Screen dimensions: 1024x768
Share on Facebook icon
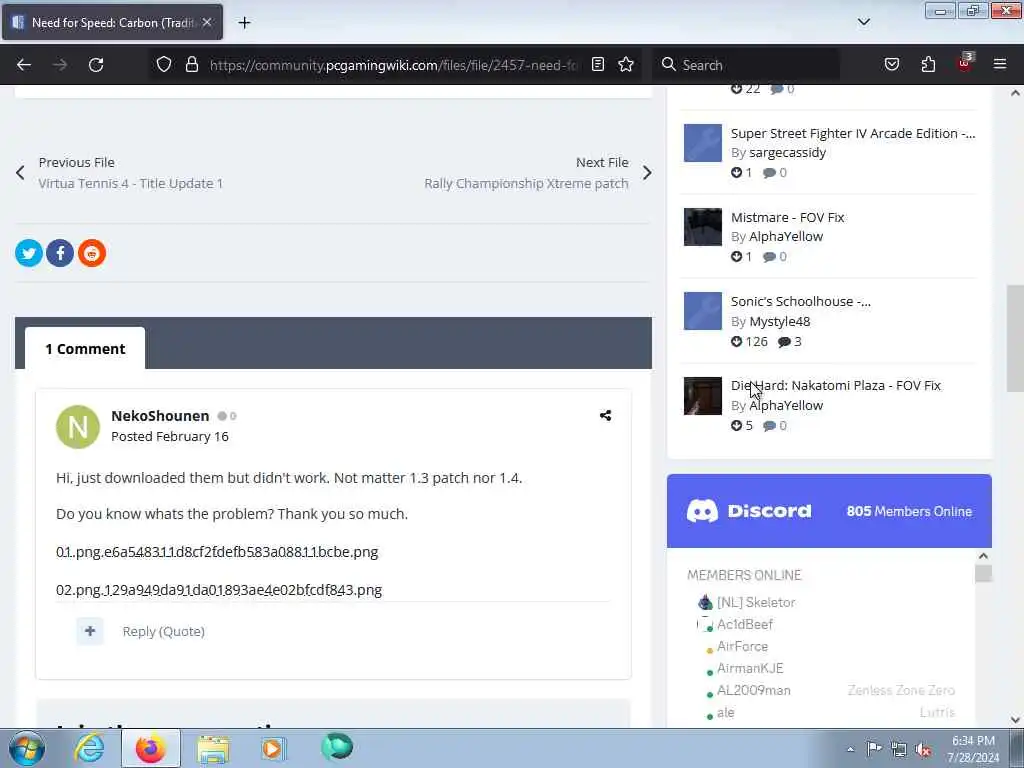[60, 253]
